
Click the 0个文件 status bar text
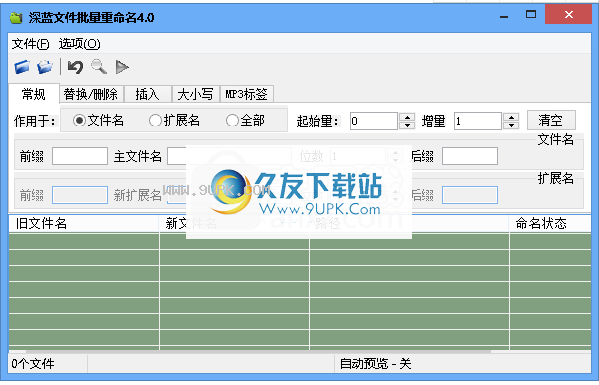[33, 364]
